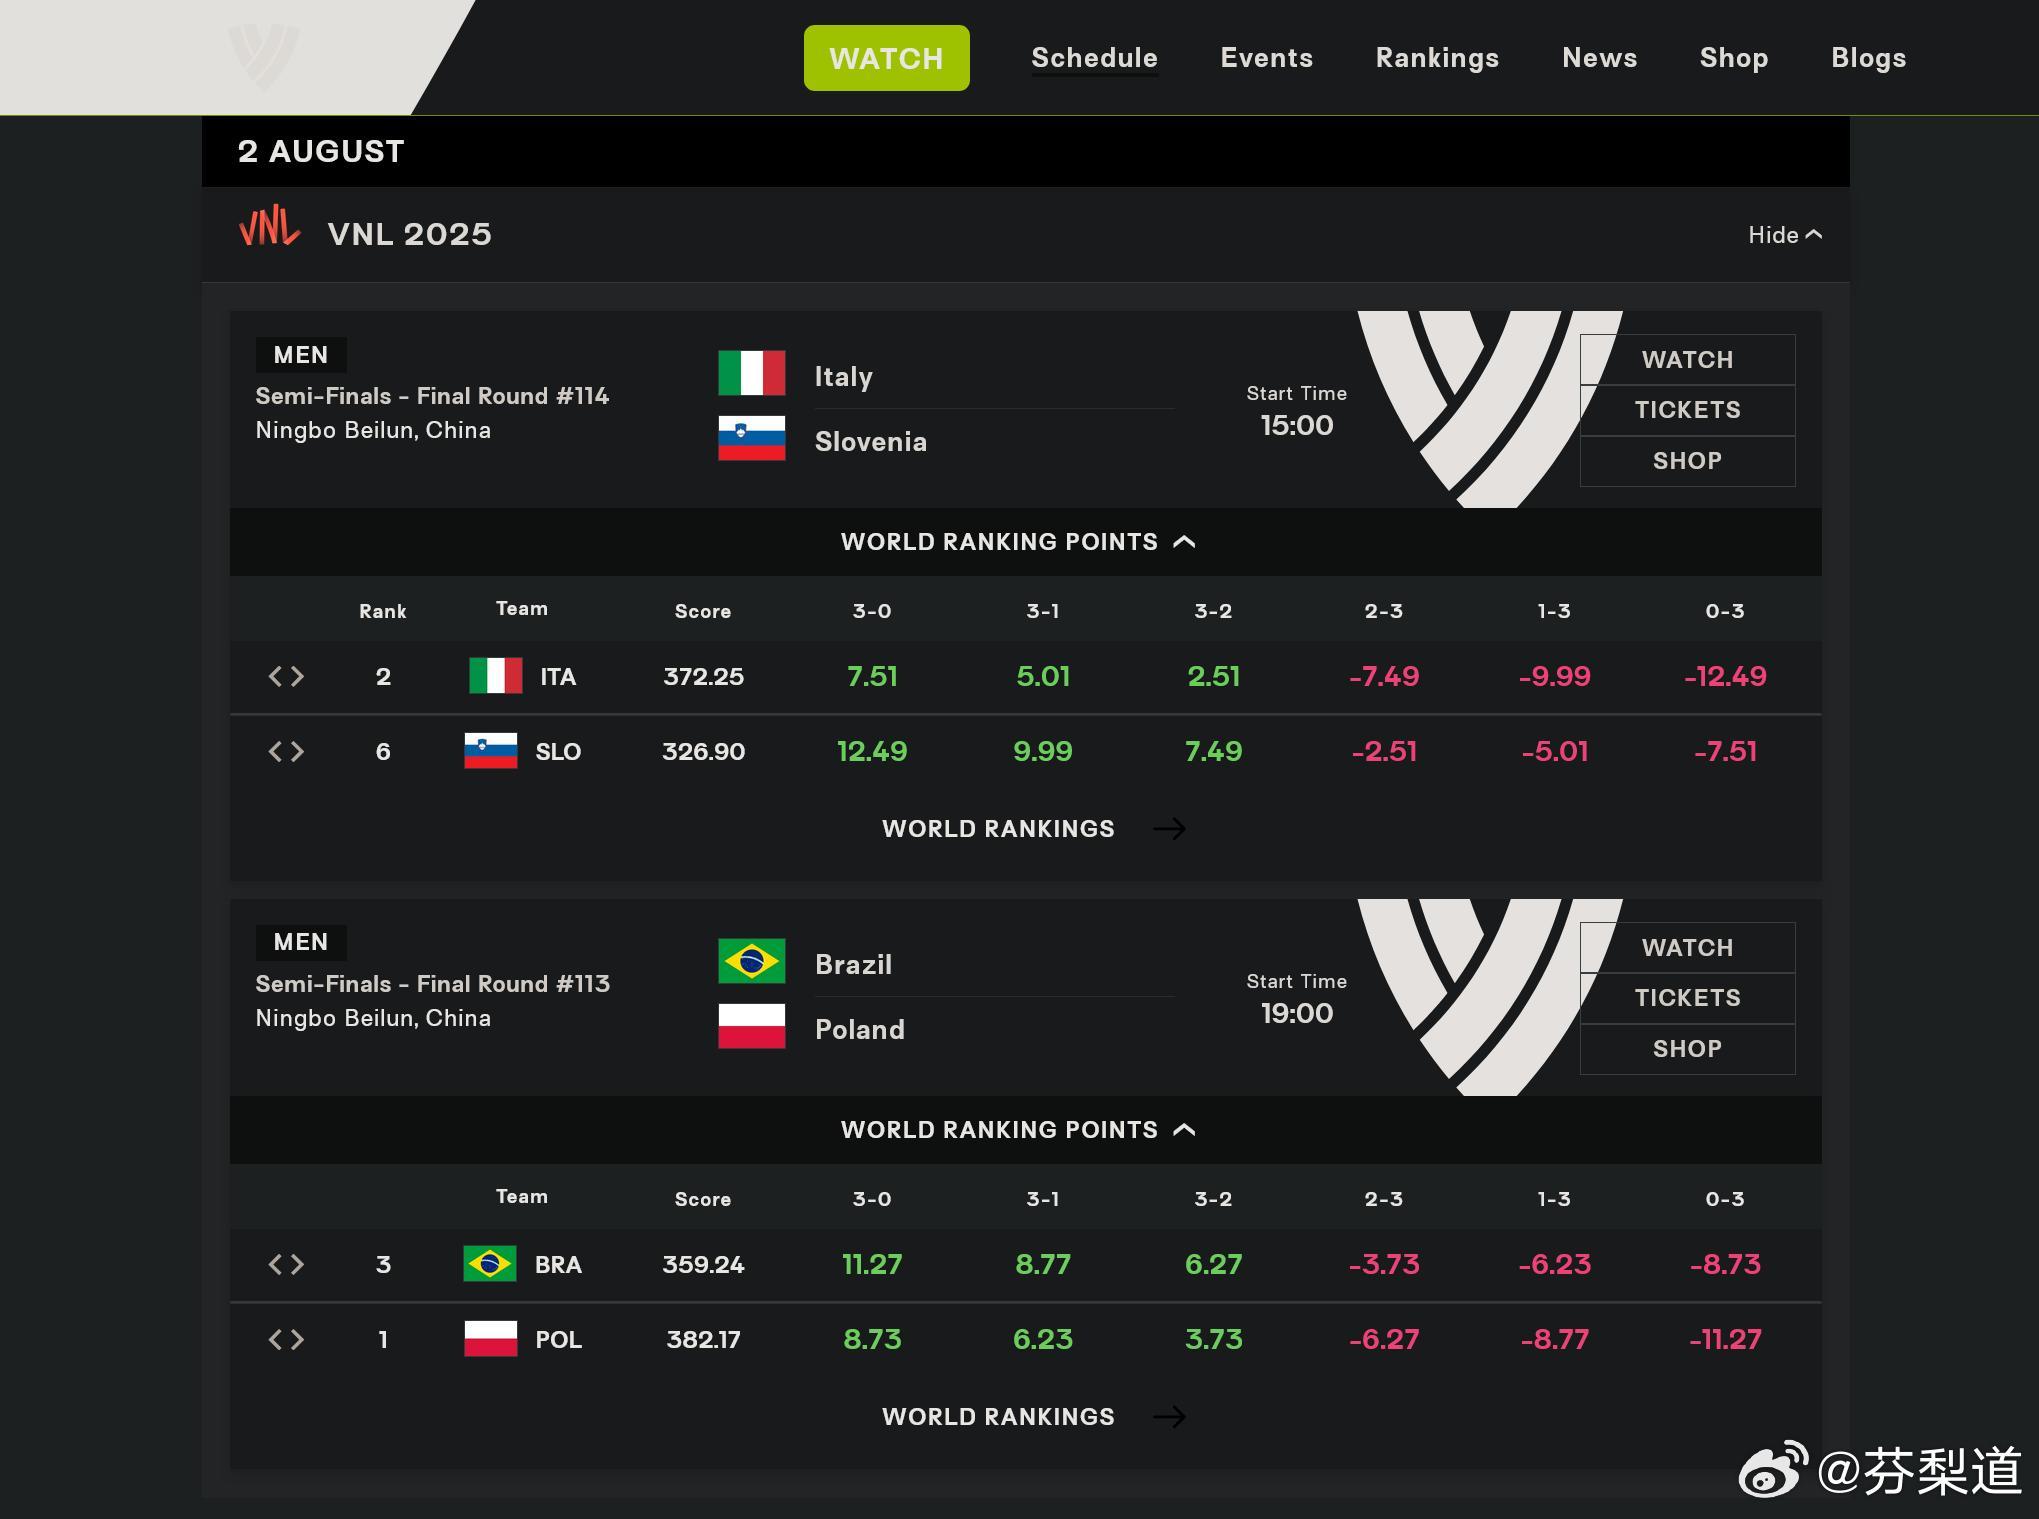Viewport: 2039px width, 1519px height.
Task: Click MEN badge on Italy vs Slovenia card
Action: coord(301,355)
